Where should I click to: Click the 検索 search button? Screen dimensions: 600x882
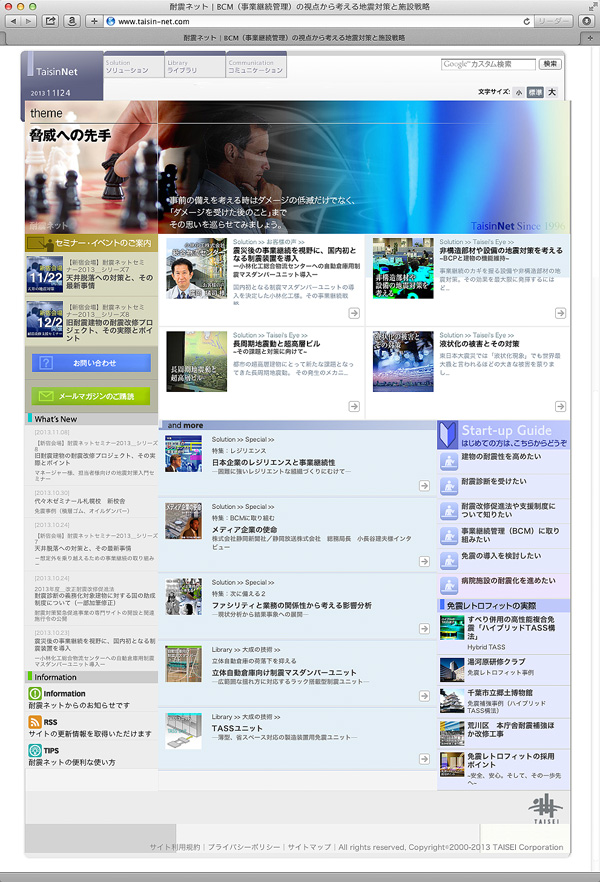click(x=550, y=64)
